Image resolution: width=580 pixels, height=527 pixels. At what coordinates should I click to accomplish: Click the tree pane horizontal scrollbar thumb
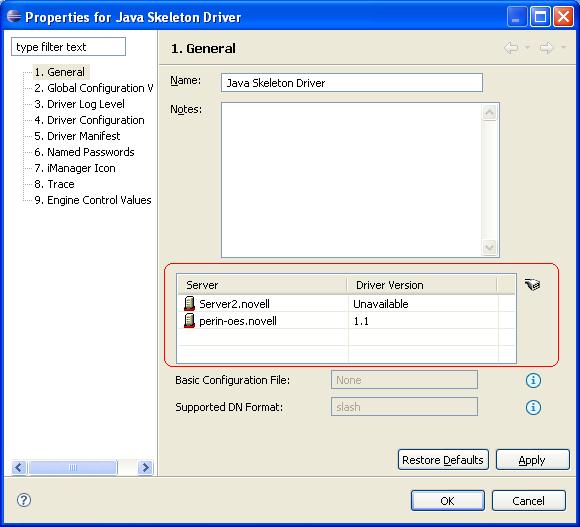point(73,467)
